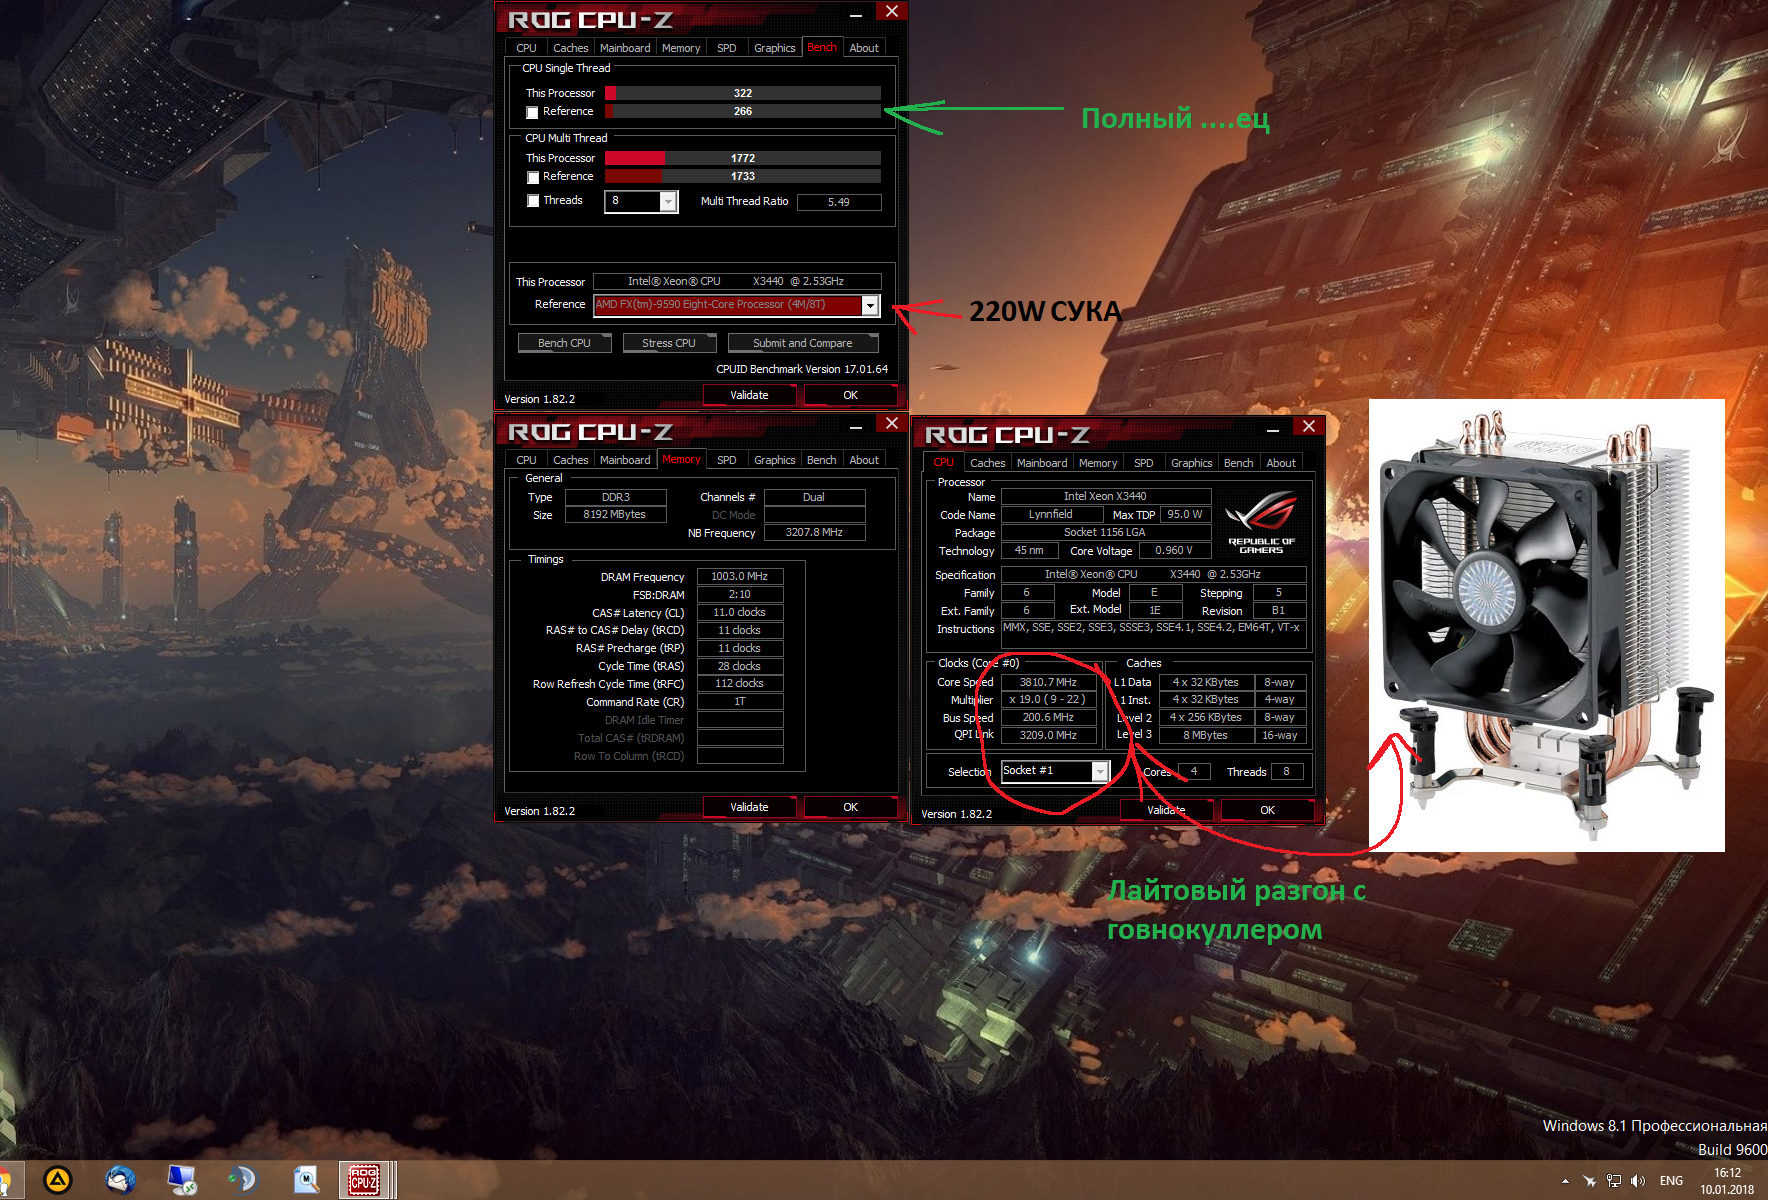Screen dimensions: 1768x1200
Task: Launch Remote Desktop Connection taskbar icon
Action: click(x=182, y=1180)
